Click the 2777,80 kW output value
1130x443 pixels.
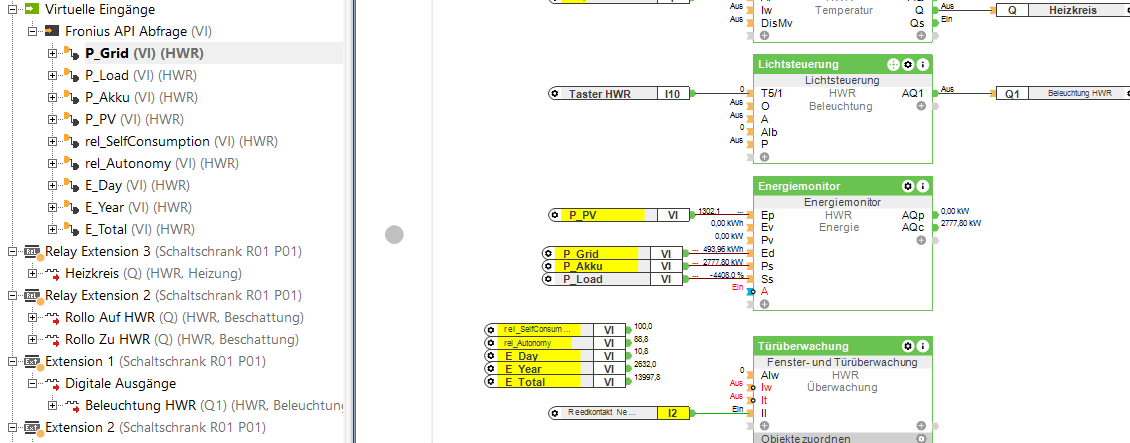pyautogui.click(x=961, y=224)
